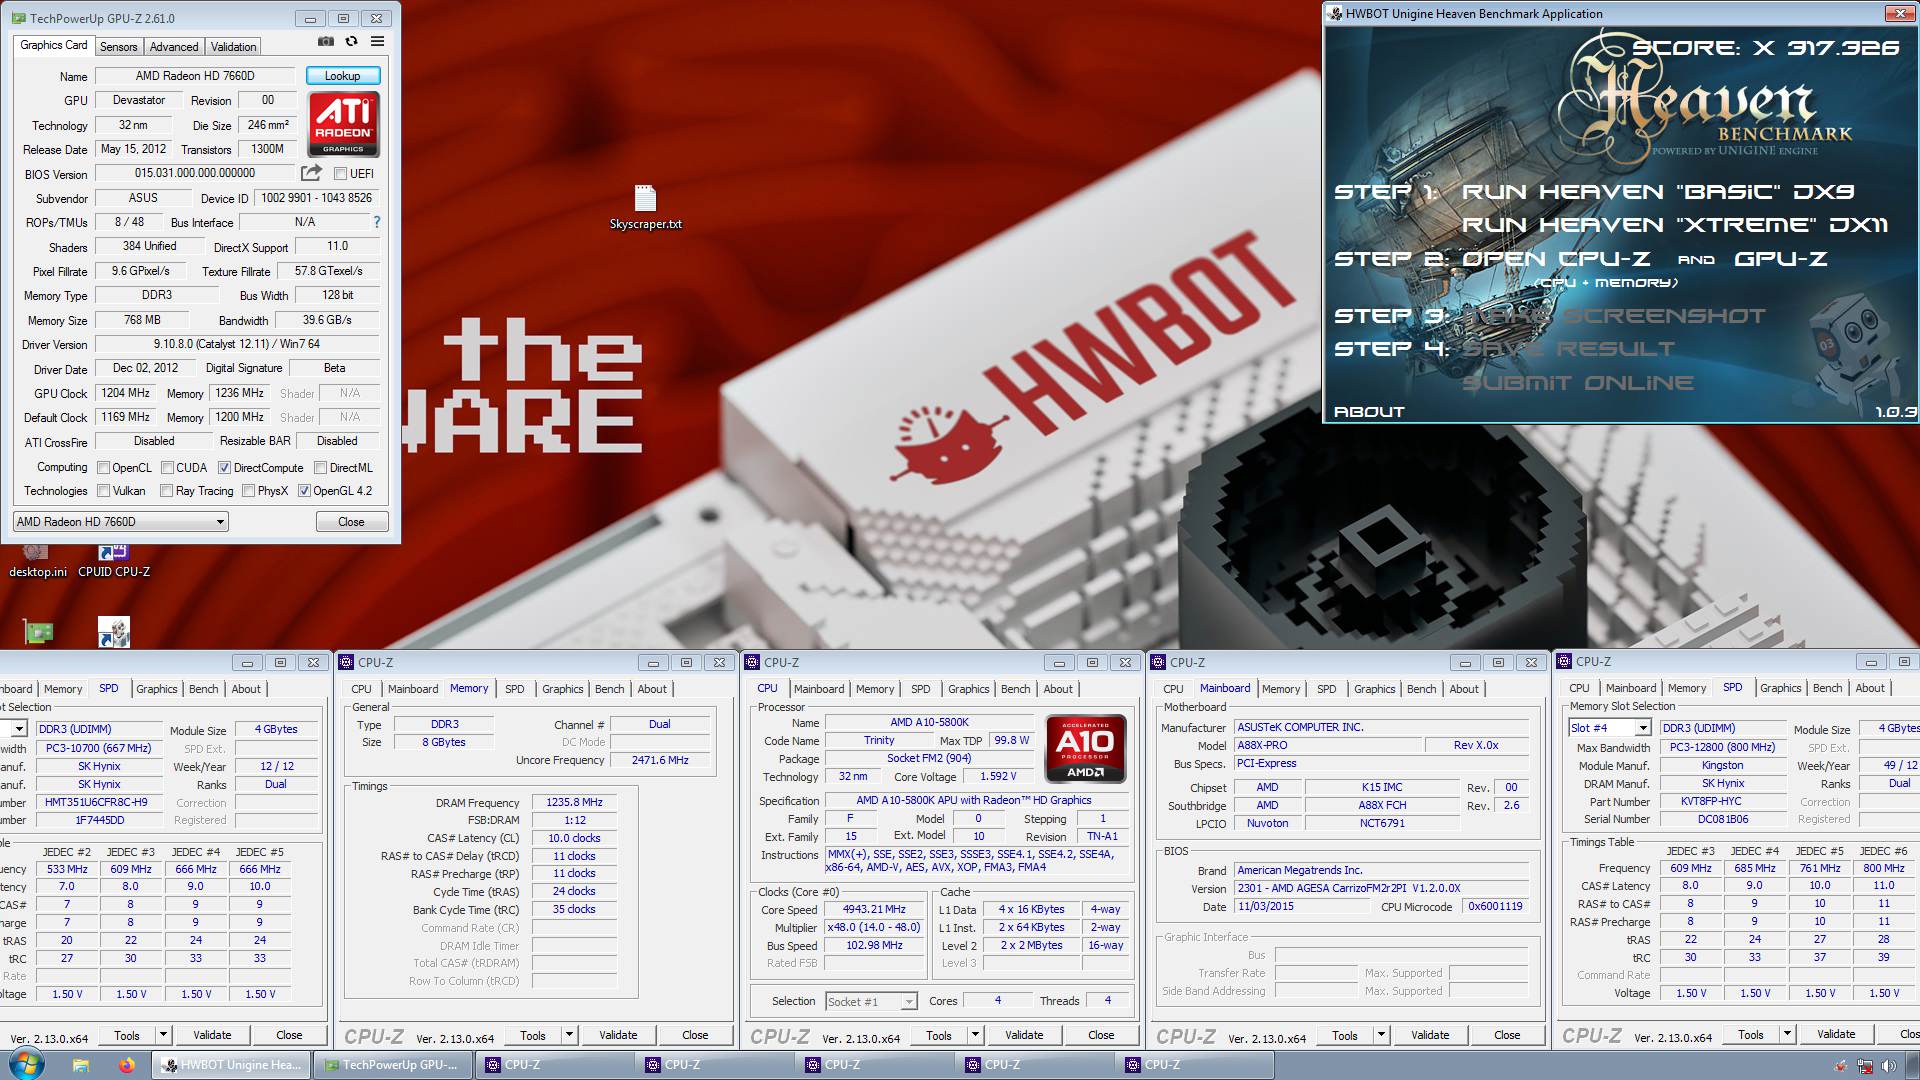
Task: Toggle the OpenGL 4.2 checkbox
Action: click(304, 491)
